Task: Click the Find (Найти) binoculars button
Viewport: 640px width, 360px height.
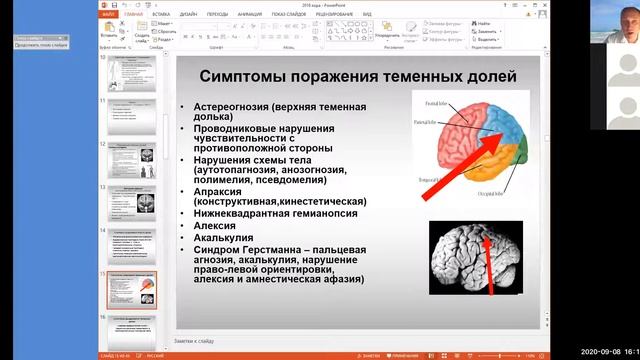Action: point(480,24)
